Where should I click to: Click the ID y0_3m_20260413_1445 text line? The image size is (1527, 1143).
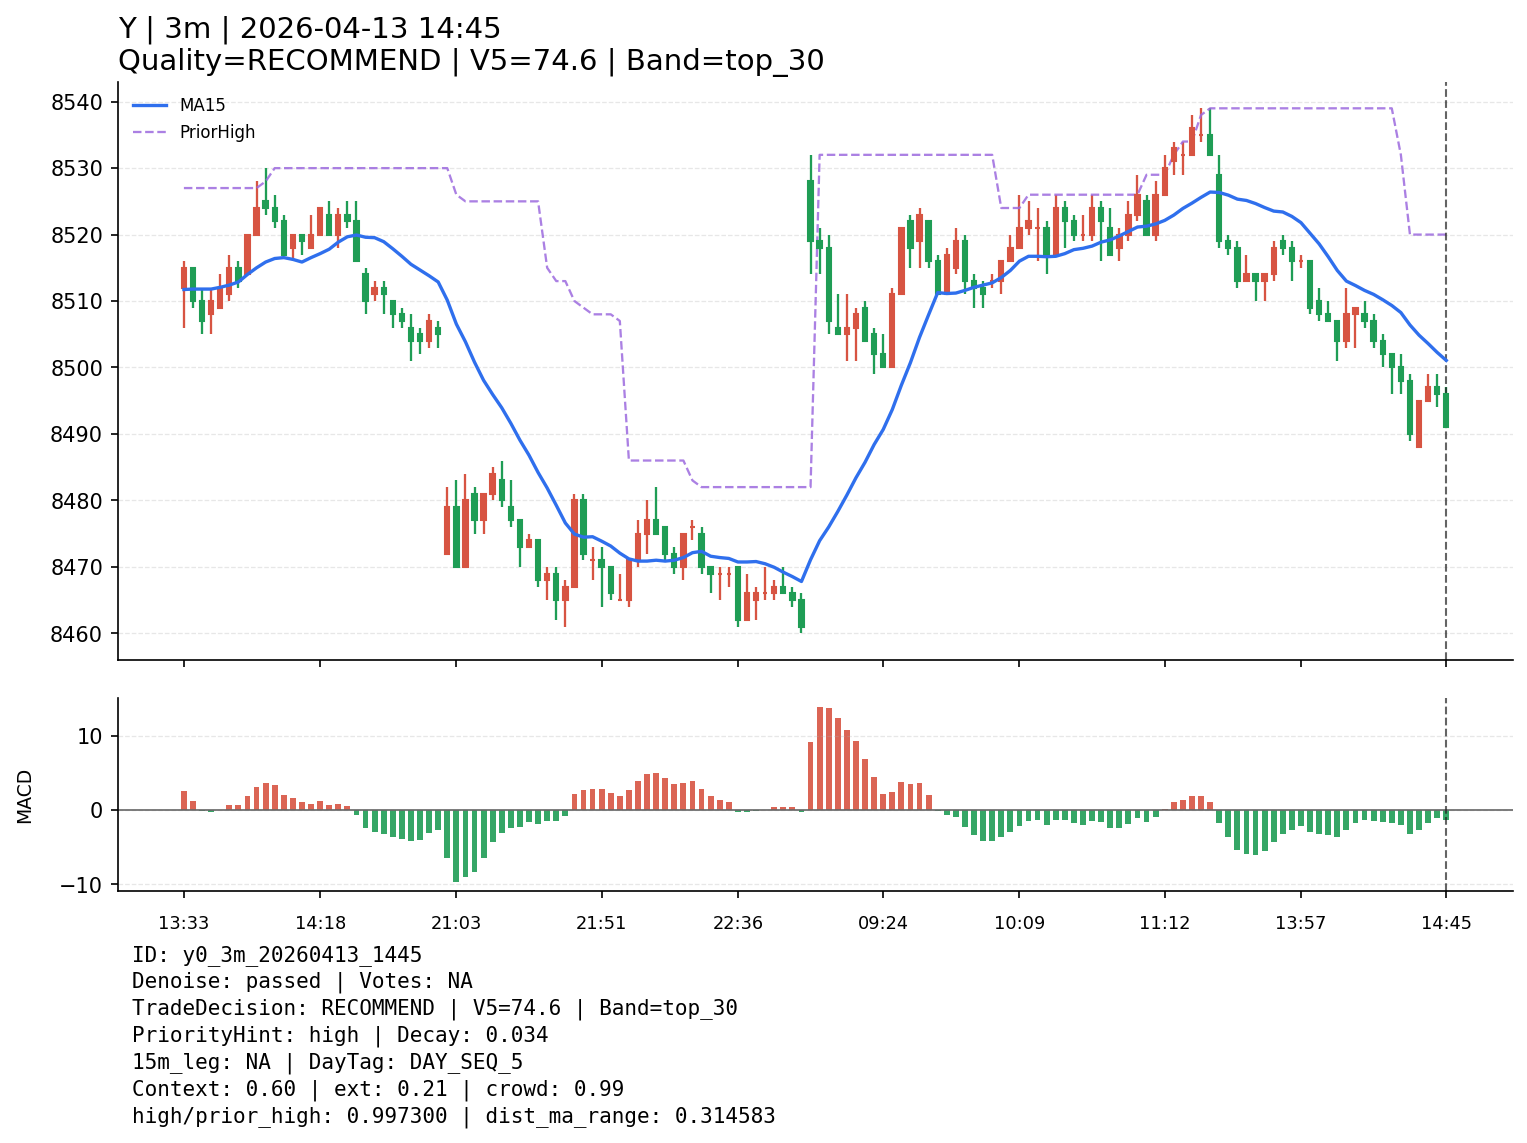pos(276,955)
